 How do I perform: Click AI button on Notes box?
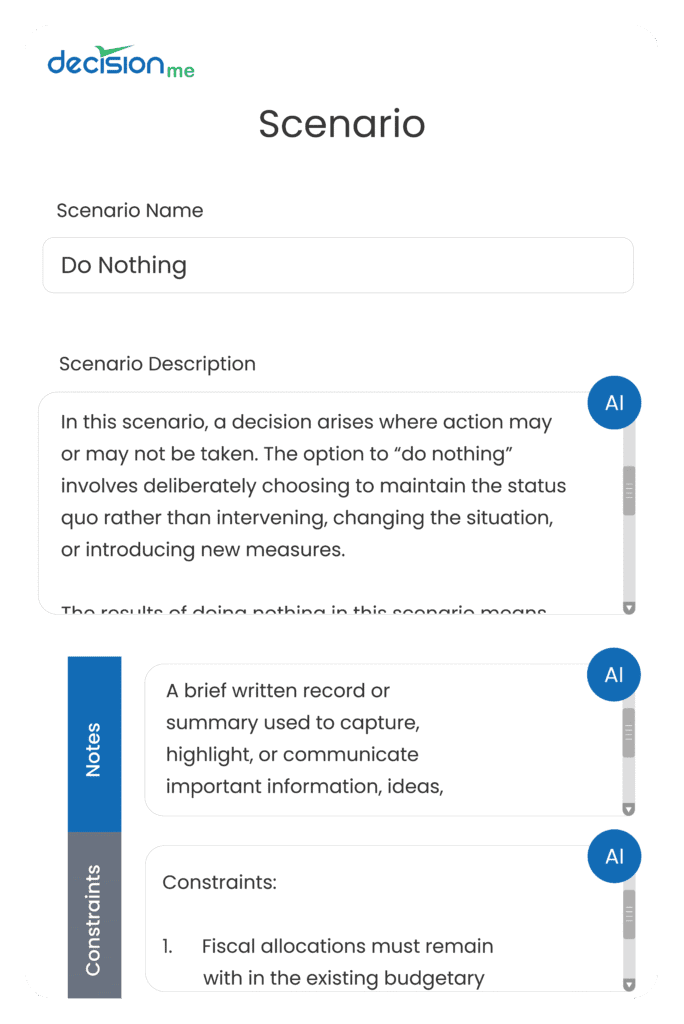(x=614, y=675)
